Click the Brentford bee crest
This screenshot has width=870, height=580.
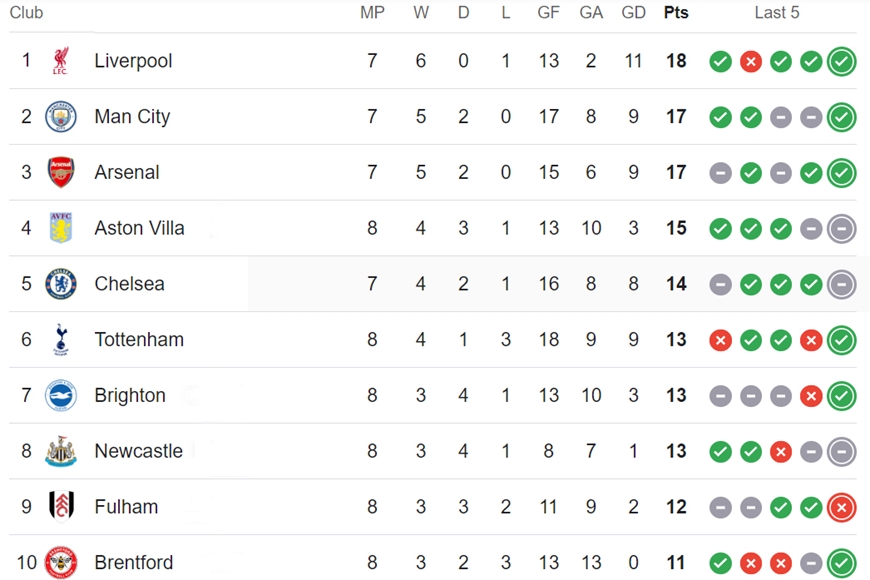tap(60, 562)
